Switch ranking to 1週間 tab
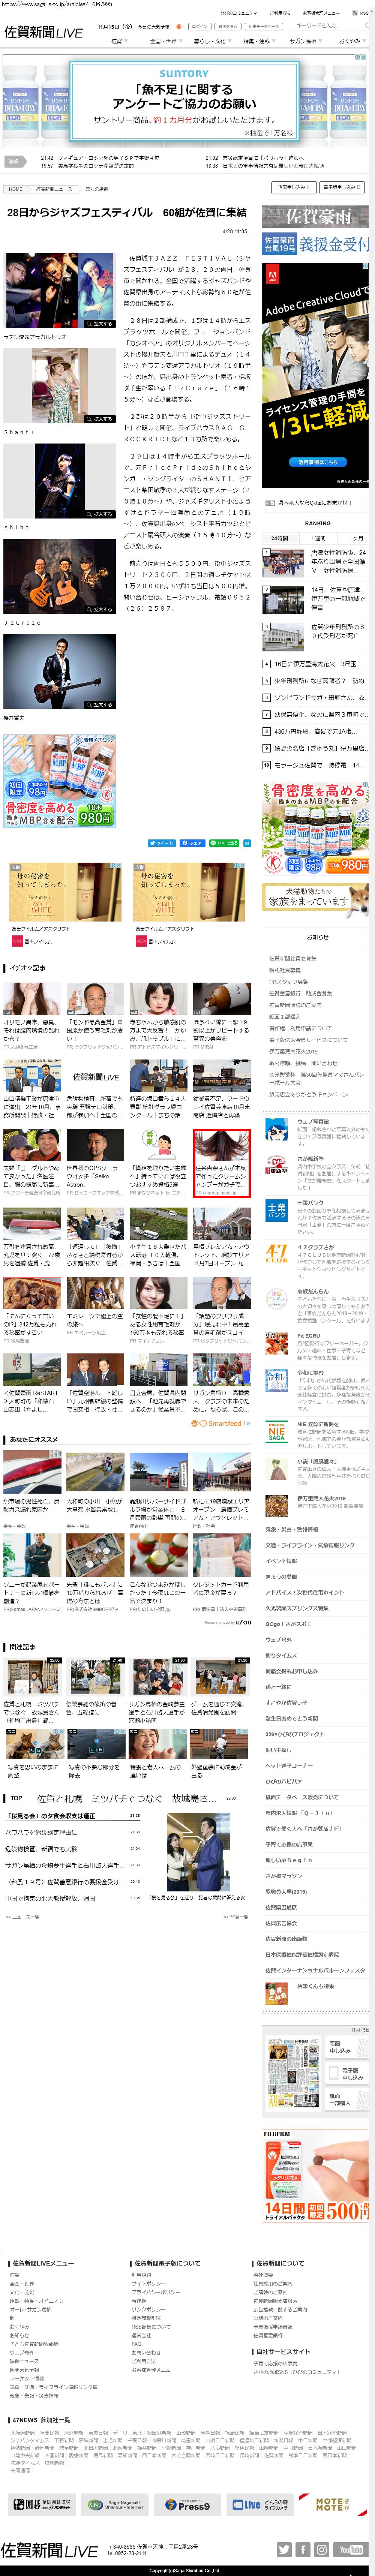375x2576 pixels. point(318,538)
